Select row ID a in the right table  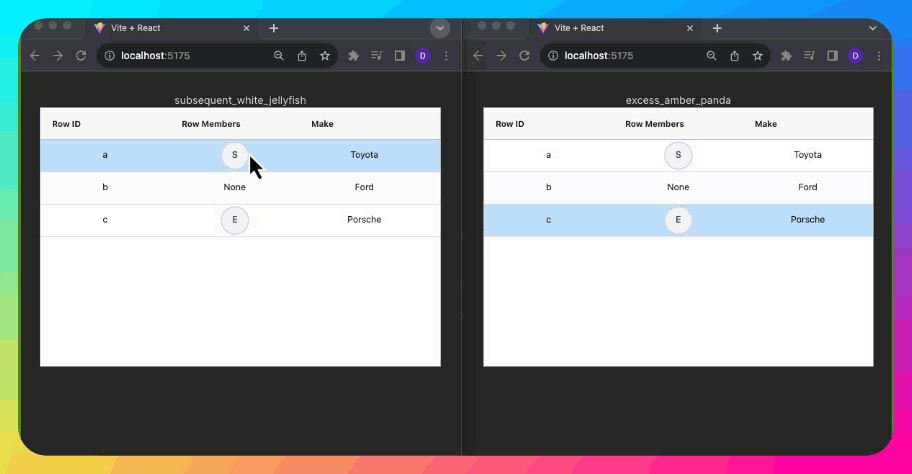[548, 155]
